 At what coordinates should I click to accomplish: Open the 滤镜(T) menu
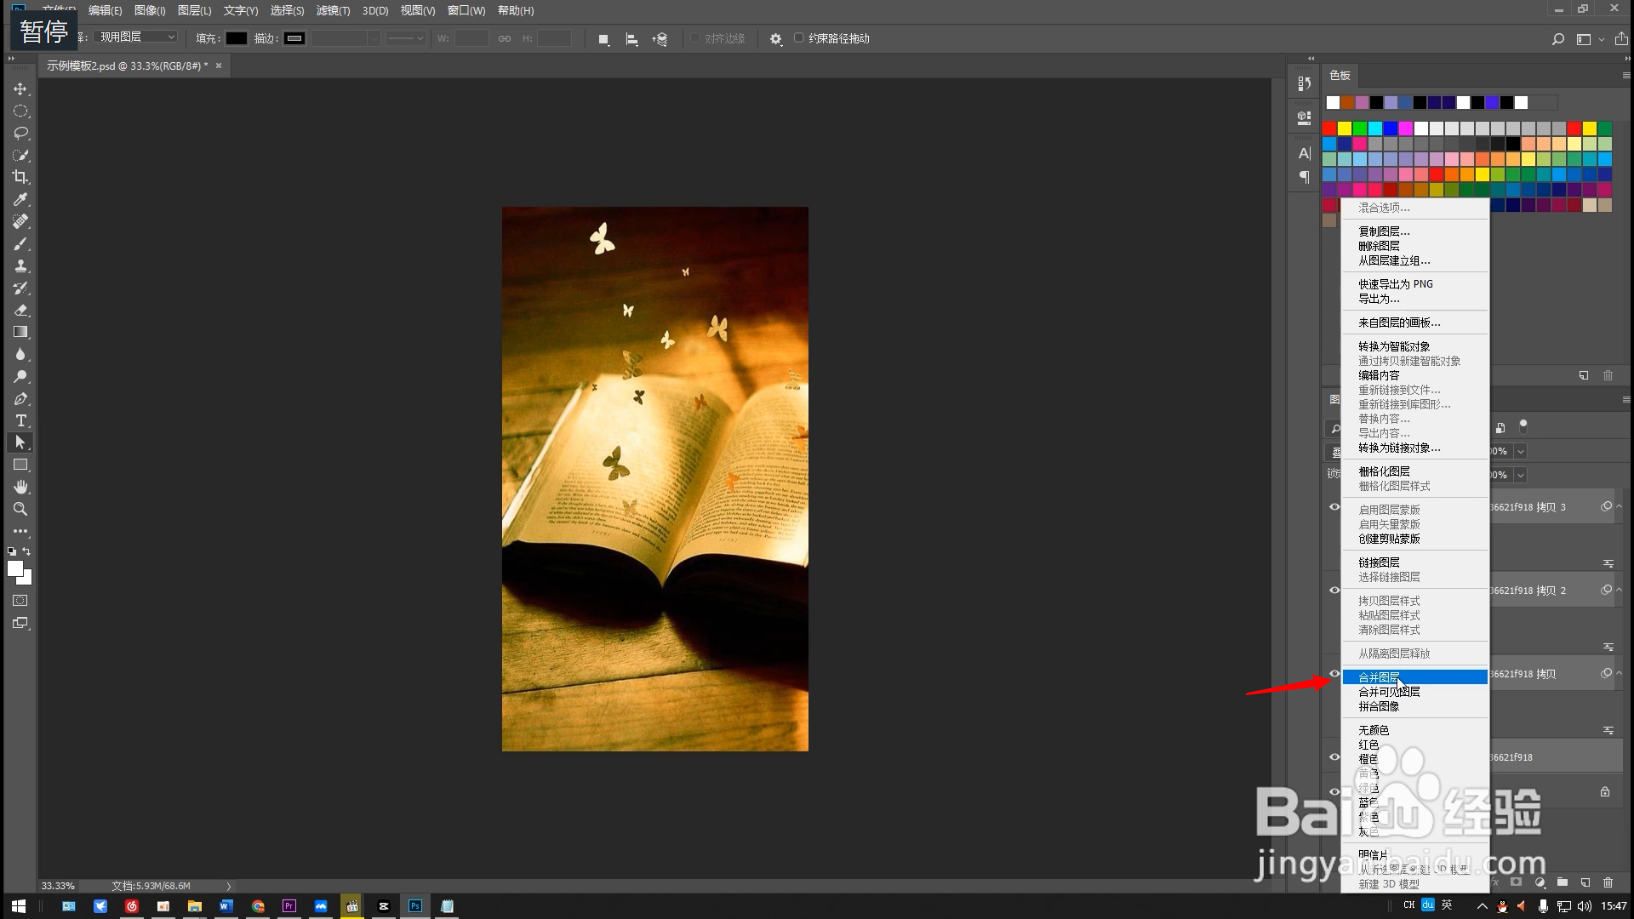click(x=333, y=10)
